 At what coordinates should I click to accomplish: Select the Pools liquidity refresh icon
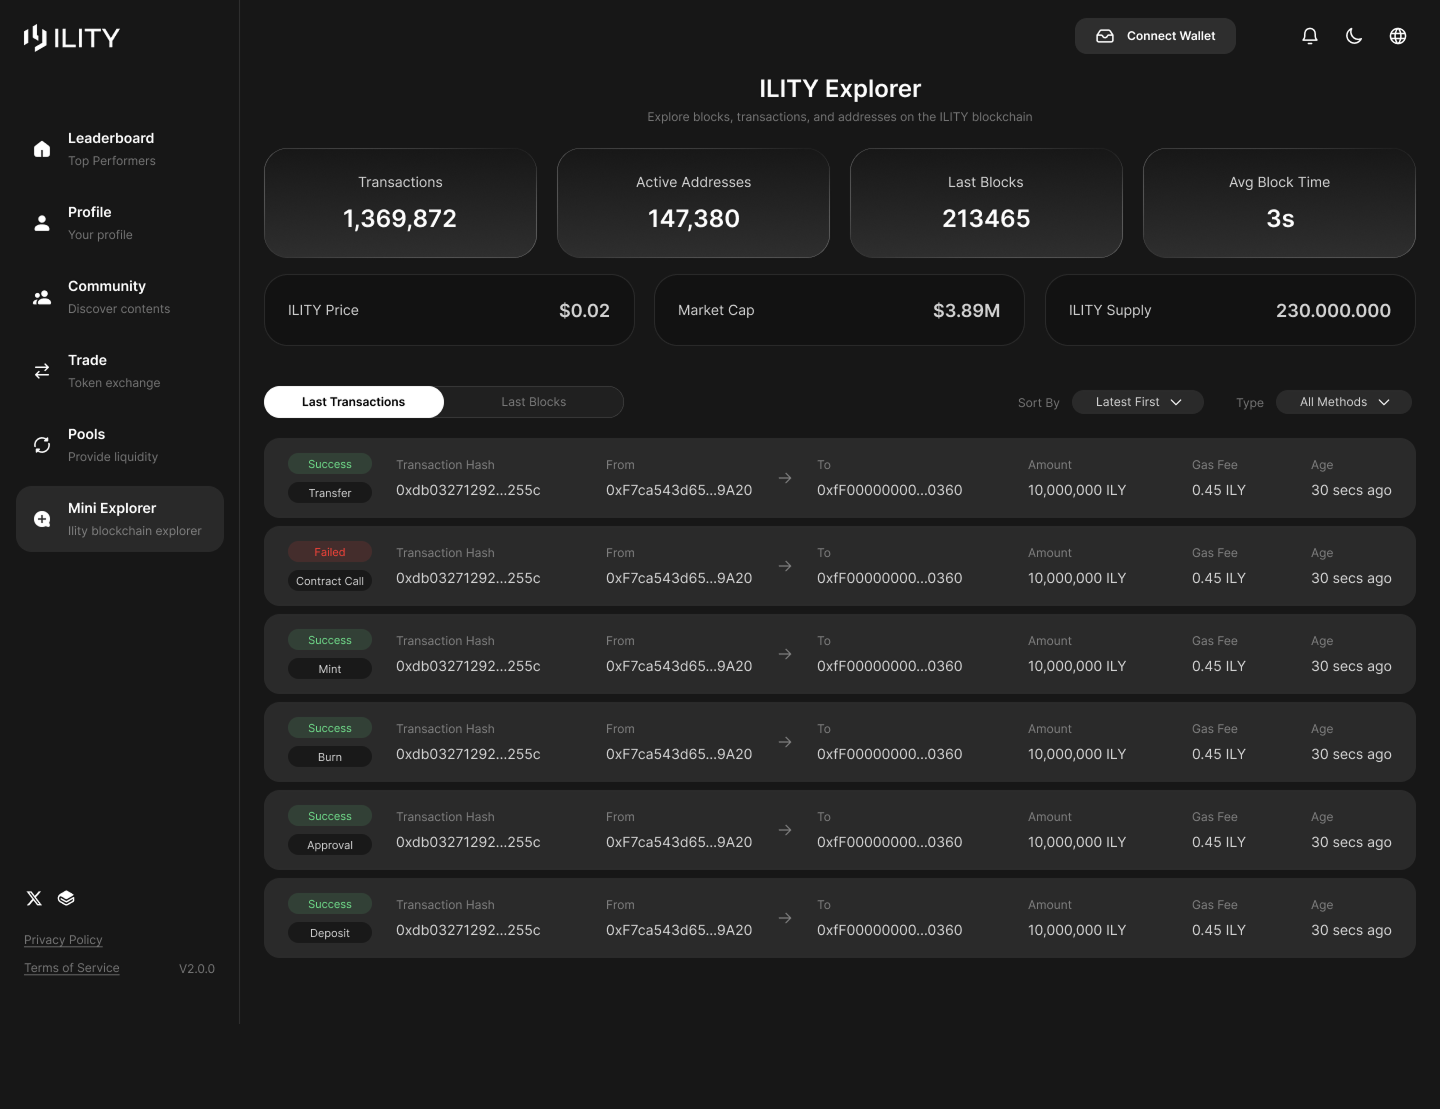(41, 444)
